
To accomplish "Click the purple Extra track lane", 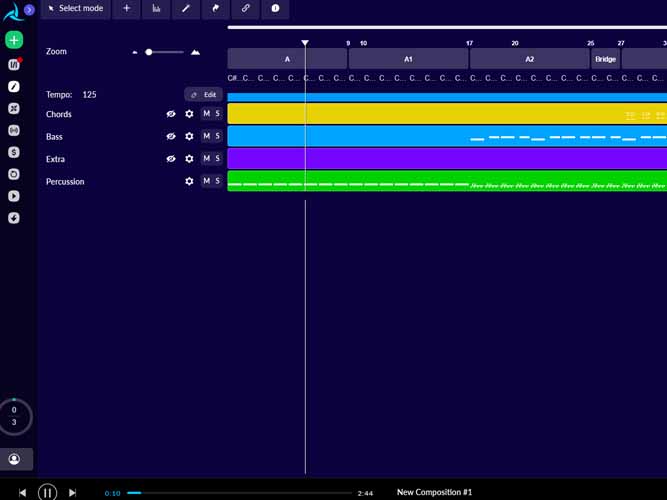I will click(447, 159).
